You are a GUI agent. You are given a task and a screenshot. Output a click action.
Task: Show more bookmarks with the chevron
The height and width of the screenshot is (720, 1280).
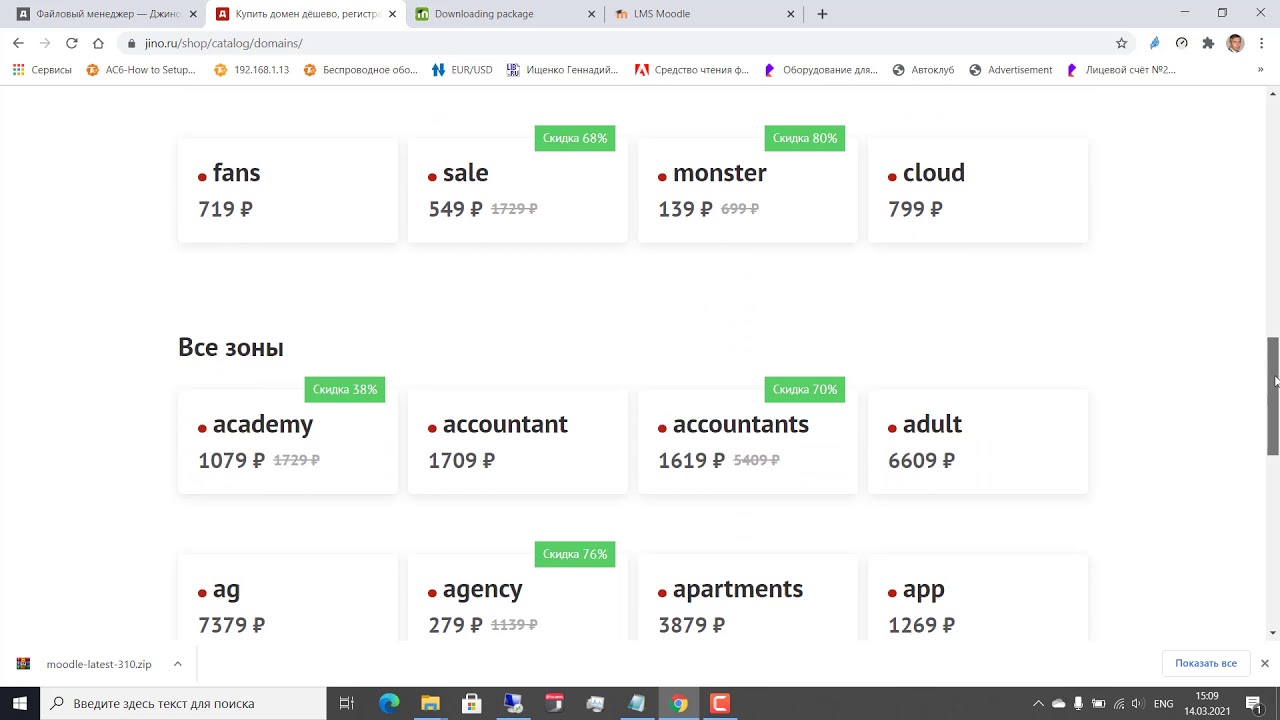1260,70
